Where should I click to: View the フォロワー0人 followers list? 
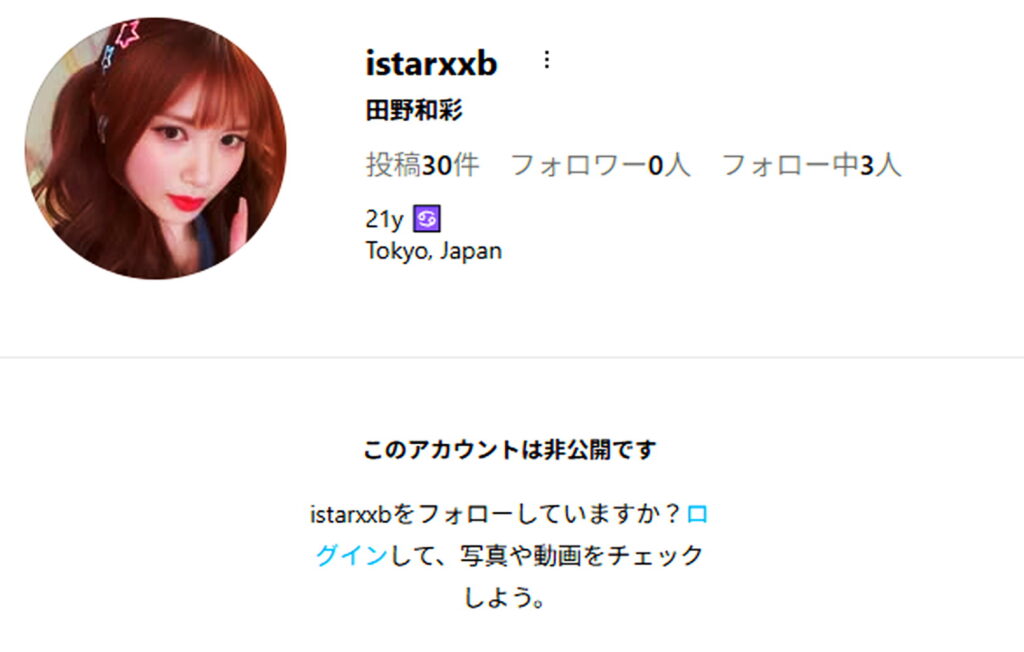pyautogui.click(x=600, y=165)
